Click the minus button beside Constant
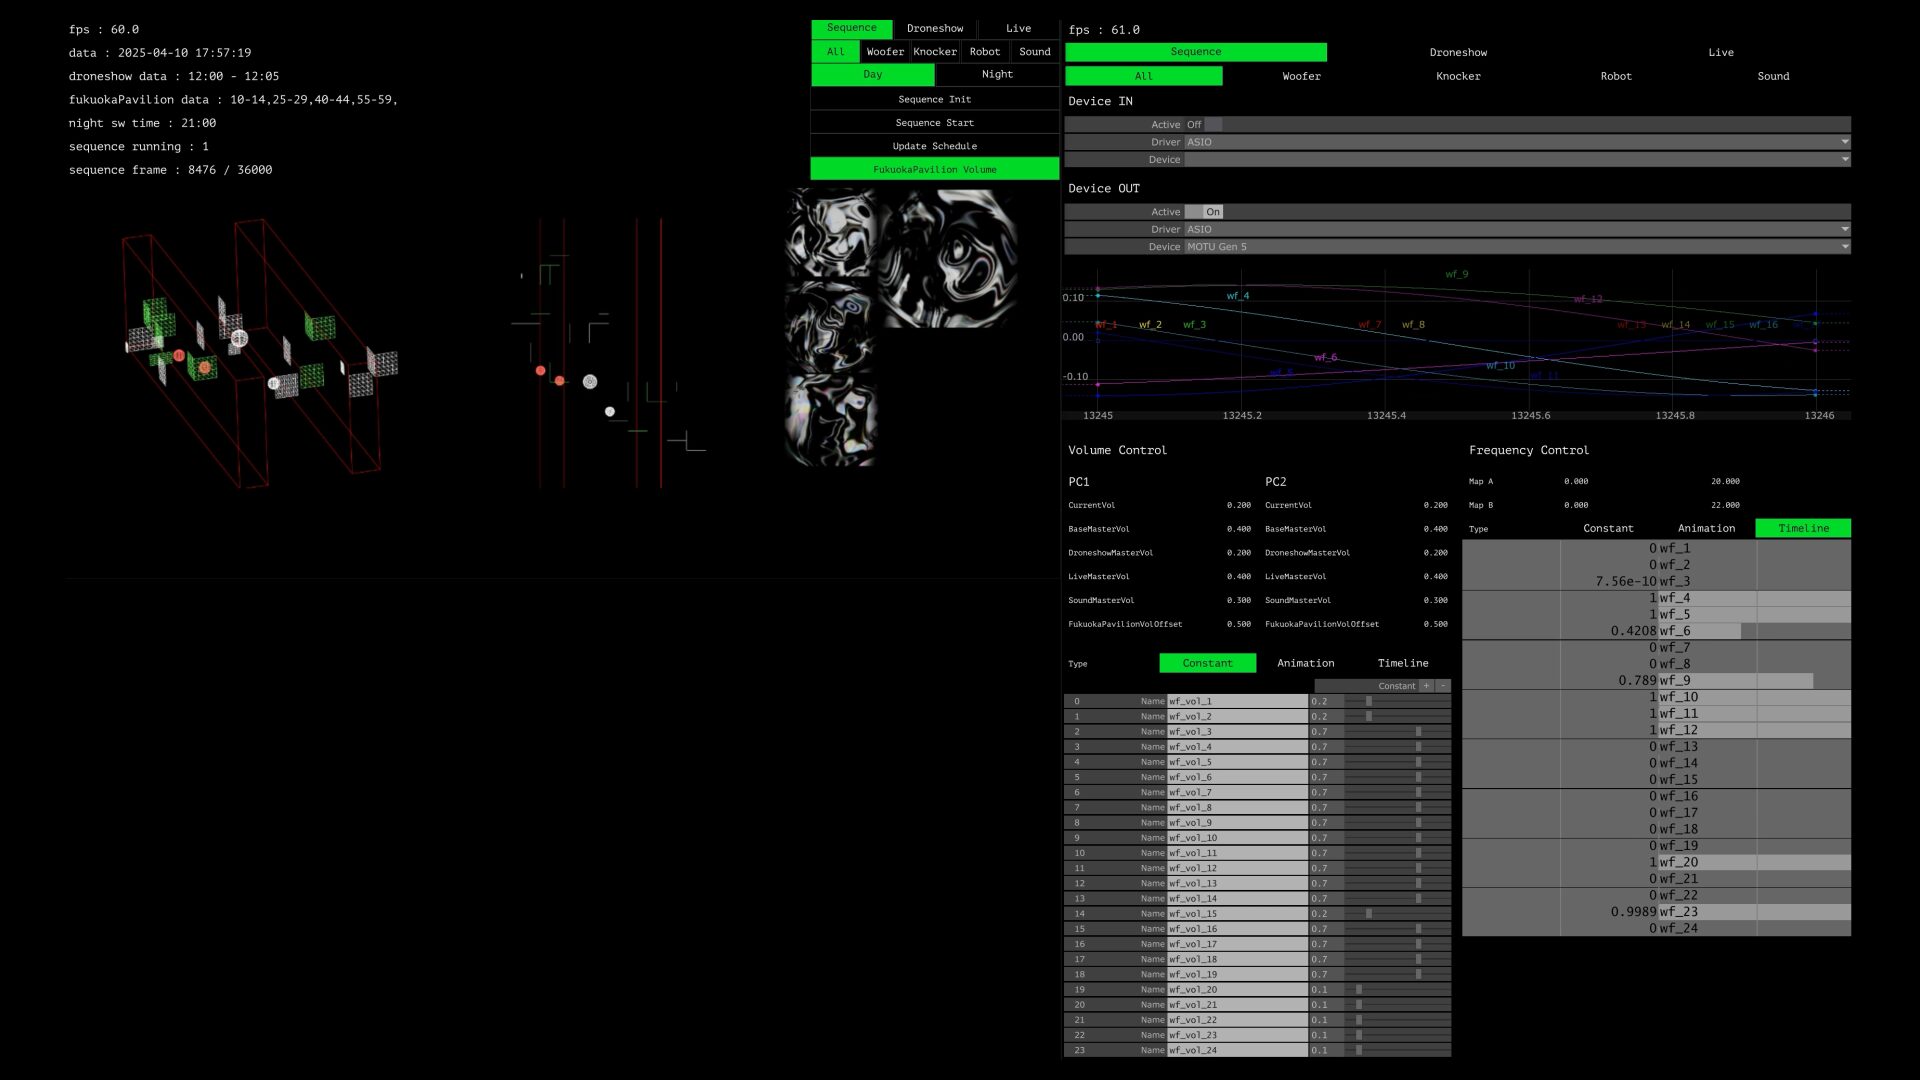The height and width of the screenshot is (1080, 1920). tap(1442, 686)
